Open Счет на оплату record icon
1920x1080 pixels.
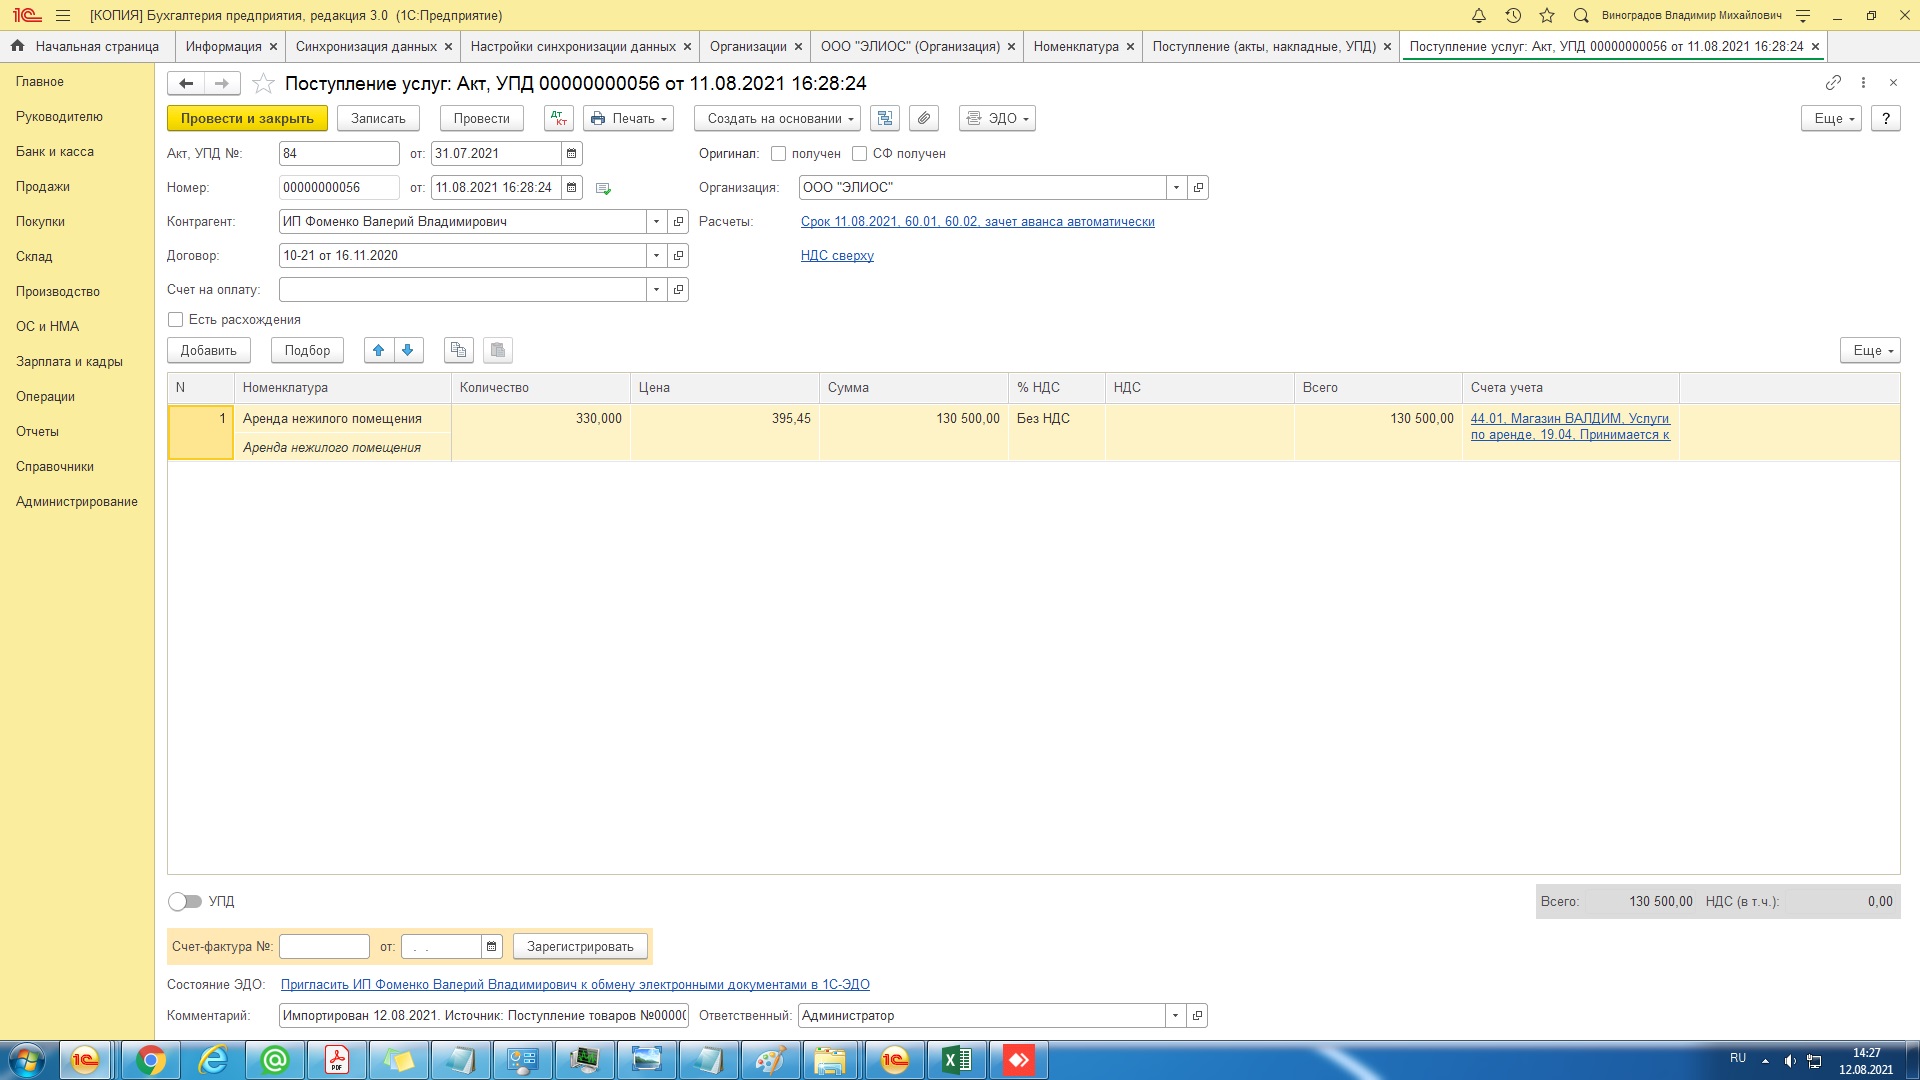[x=679, y=290]
